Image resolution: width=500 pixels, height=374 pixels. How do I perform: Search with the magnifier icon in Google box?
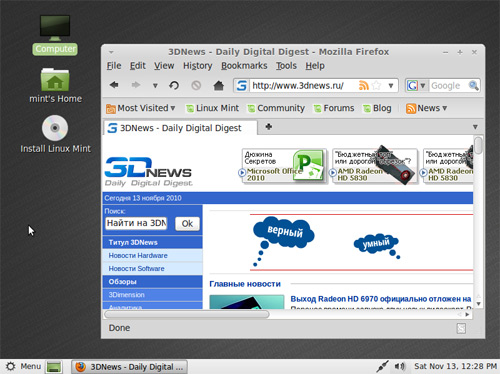[x=473, y=86]
